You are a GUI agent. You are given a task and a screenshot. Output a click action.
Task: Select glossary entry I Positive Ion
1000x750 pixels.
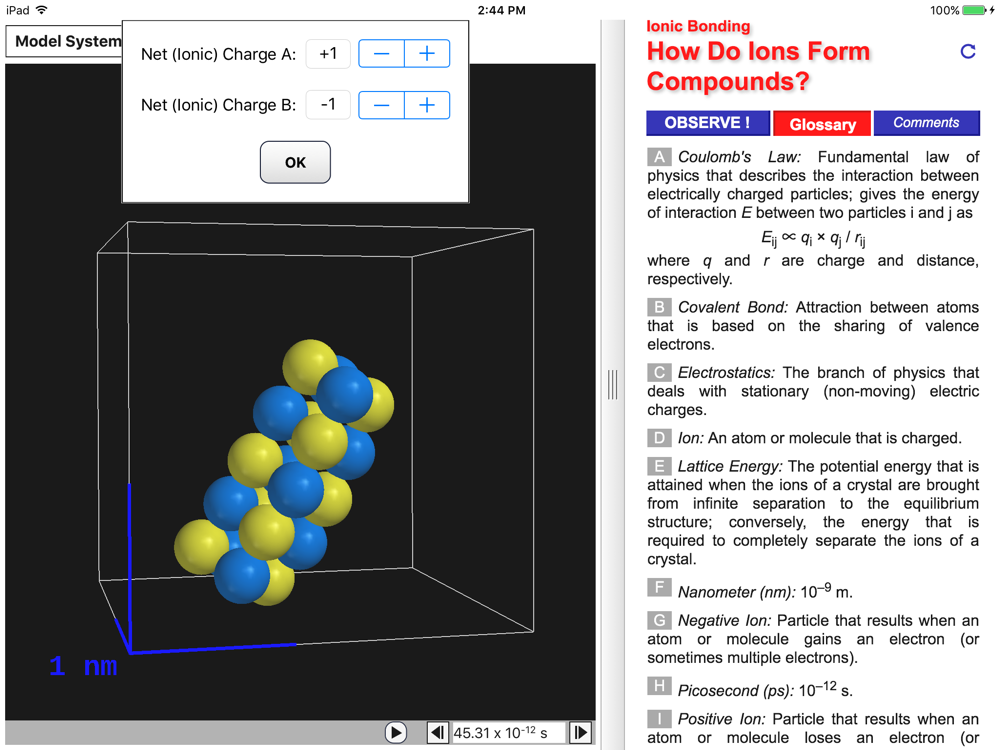coord(659,719)
